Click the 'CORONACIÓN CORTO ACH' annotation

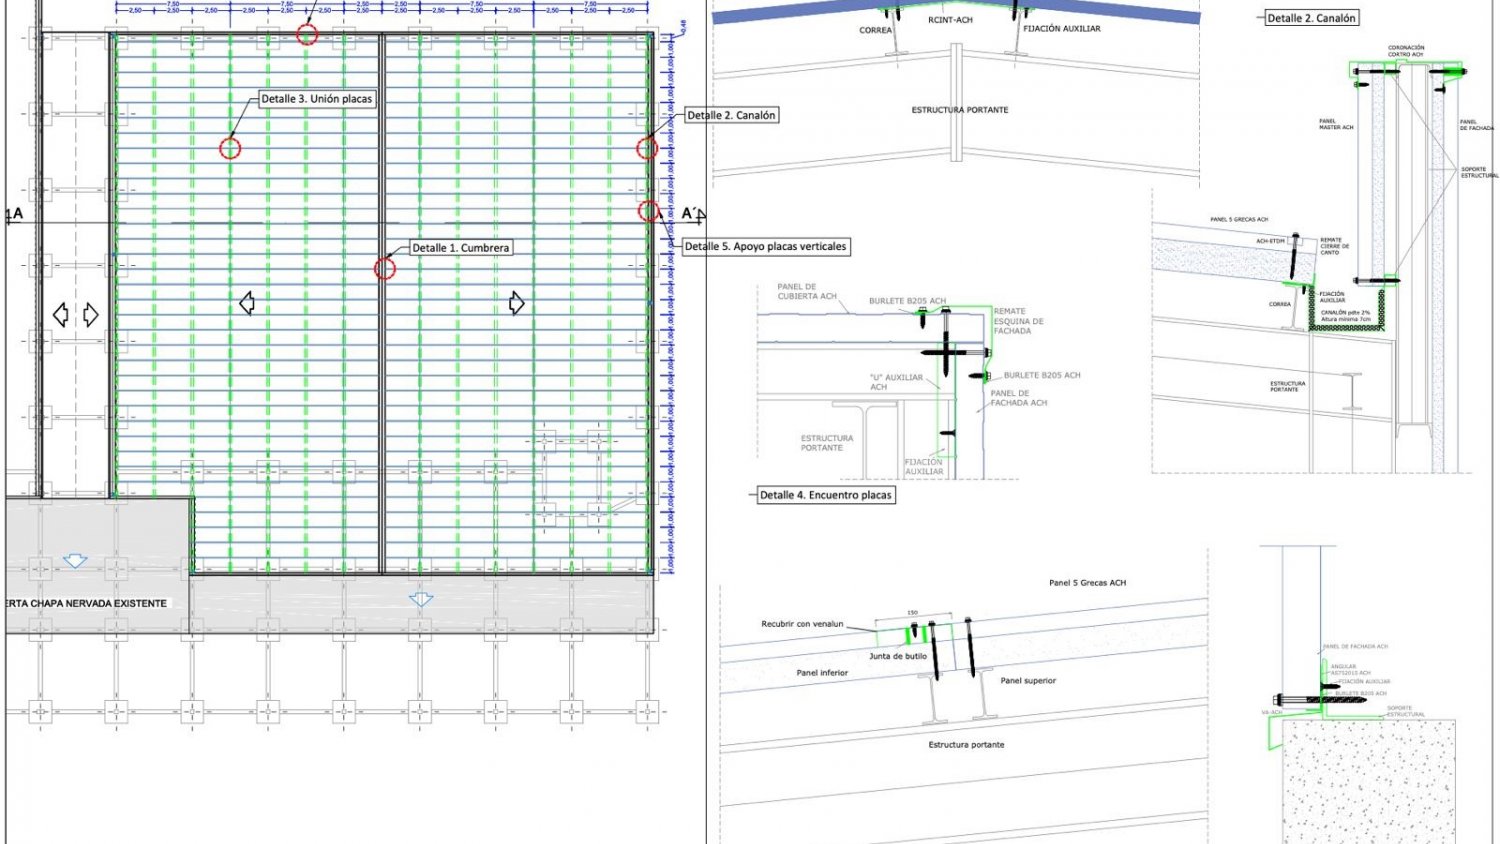coord(1406,51)
